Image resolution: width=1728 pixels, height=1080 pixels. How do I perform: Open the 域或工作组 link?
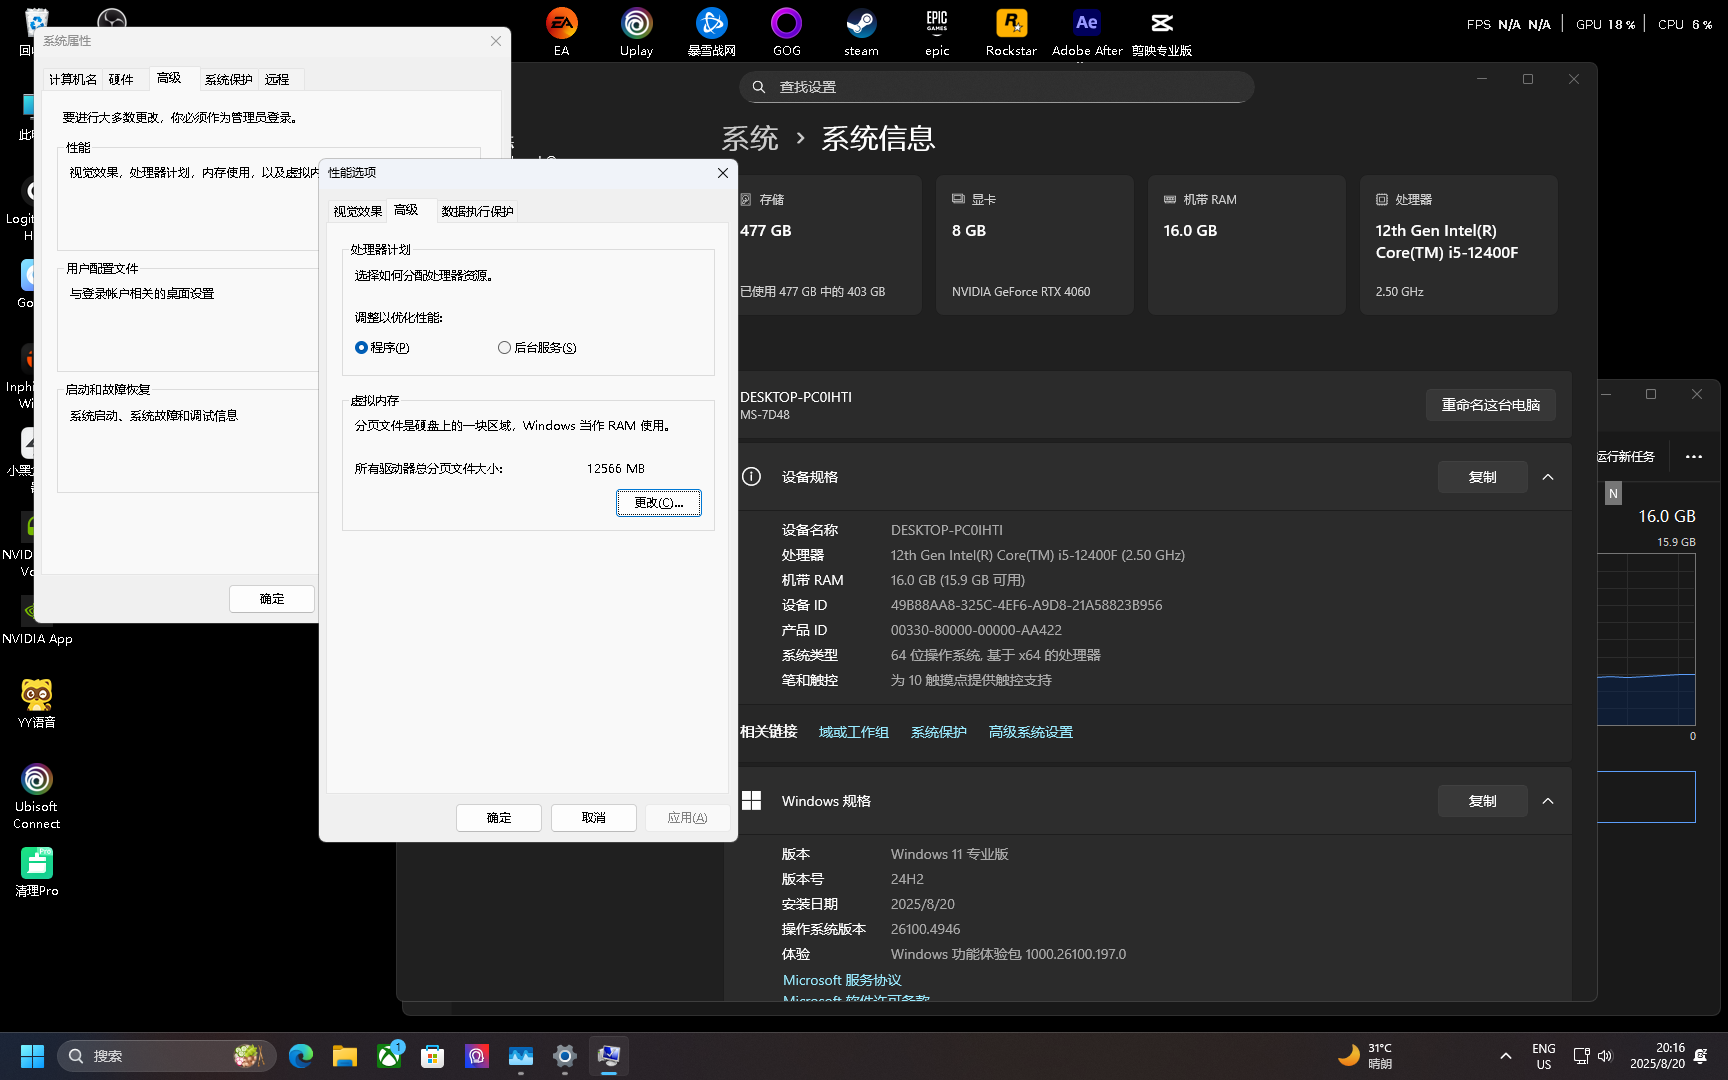click(854, 732)
